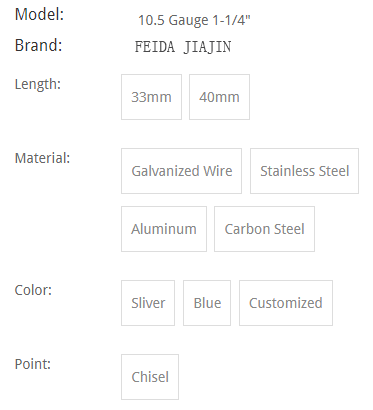Click the Length label
Viewport: 373px width, 410px height.
coord(38,84)
